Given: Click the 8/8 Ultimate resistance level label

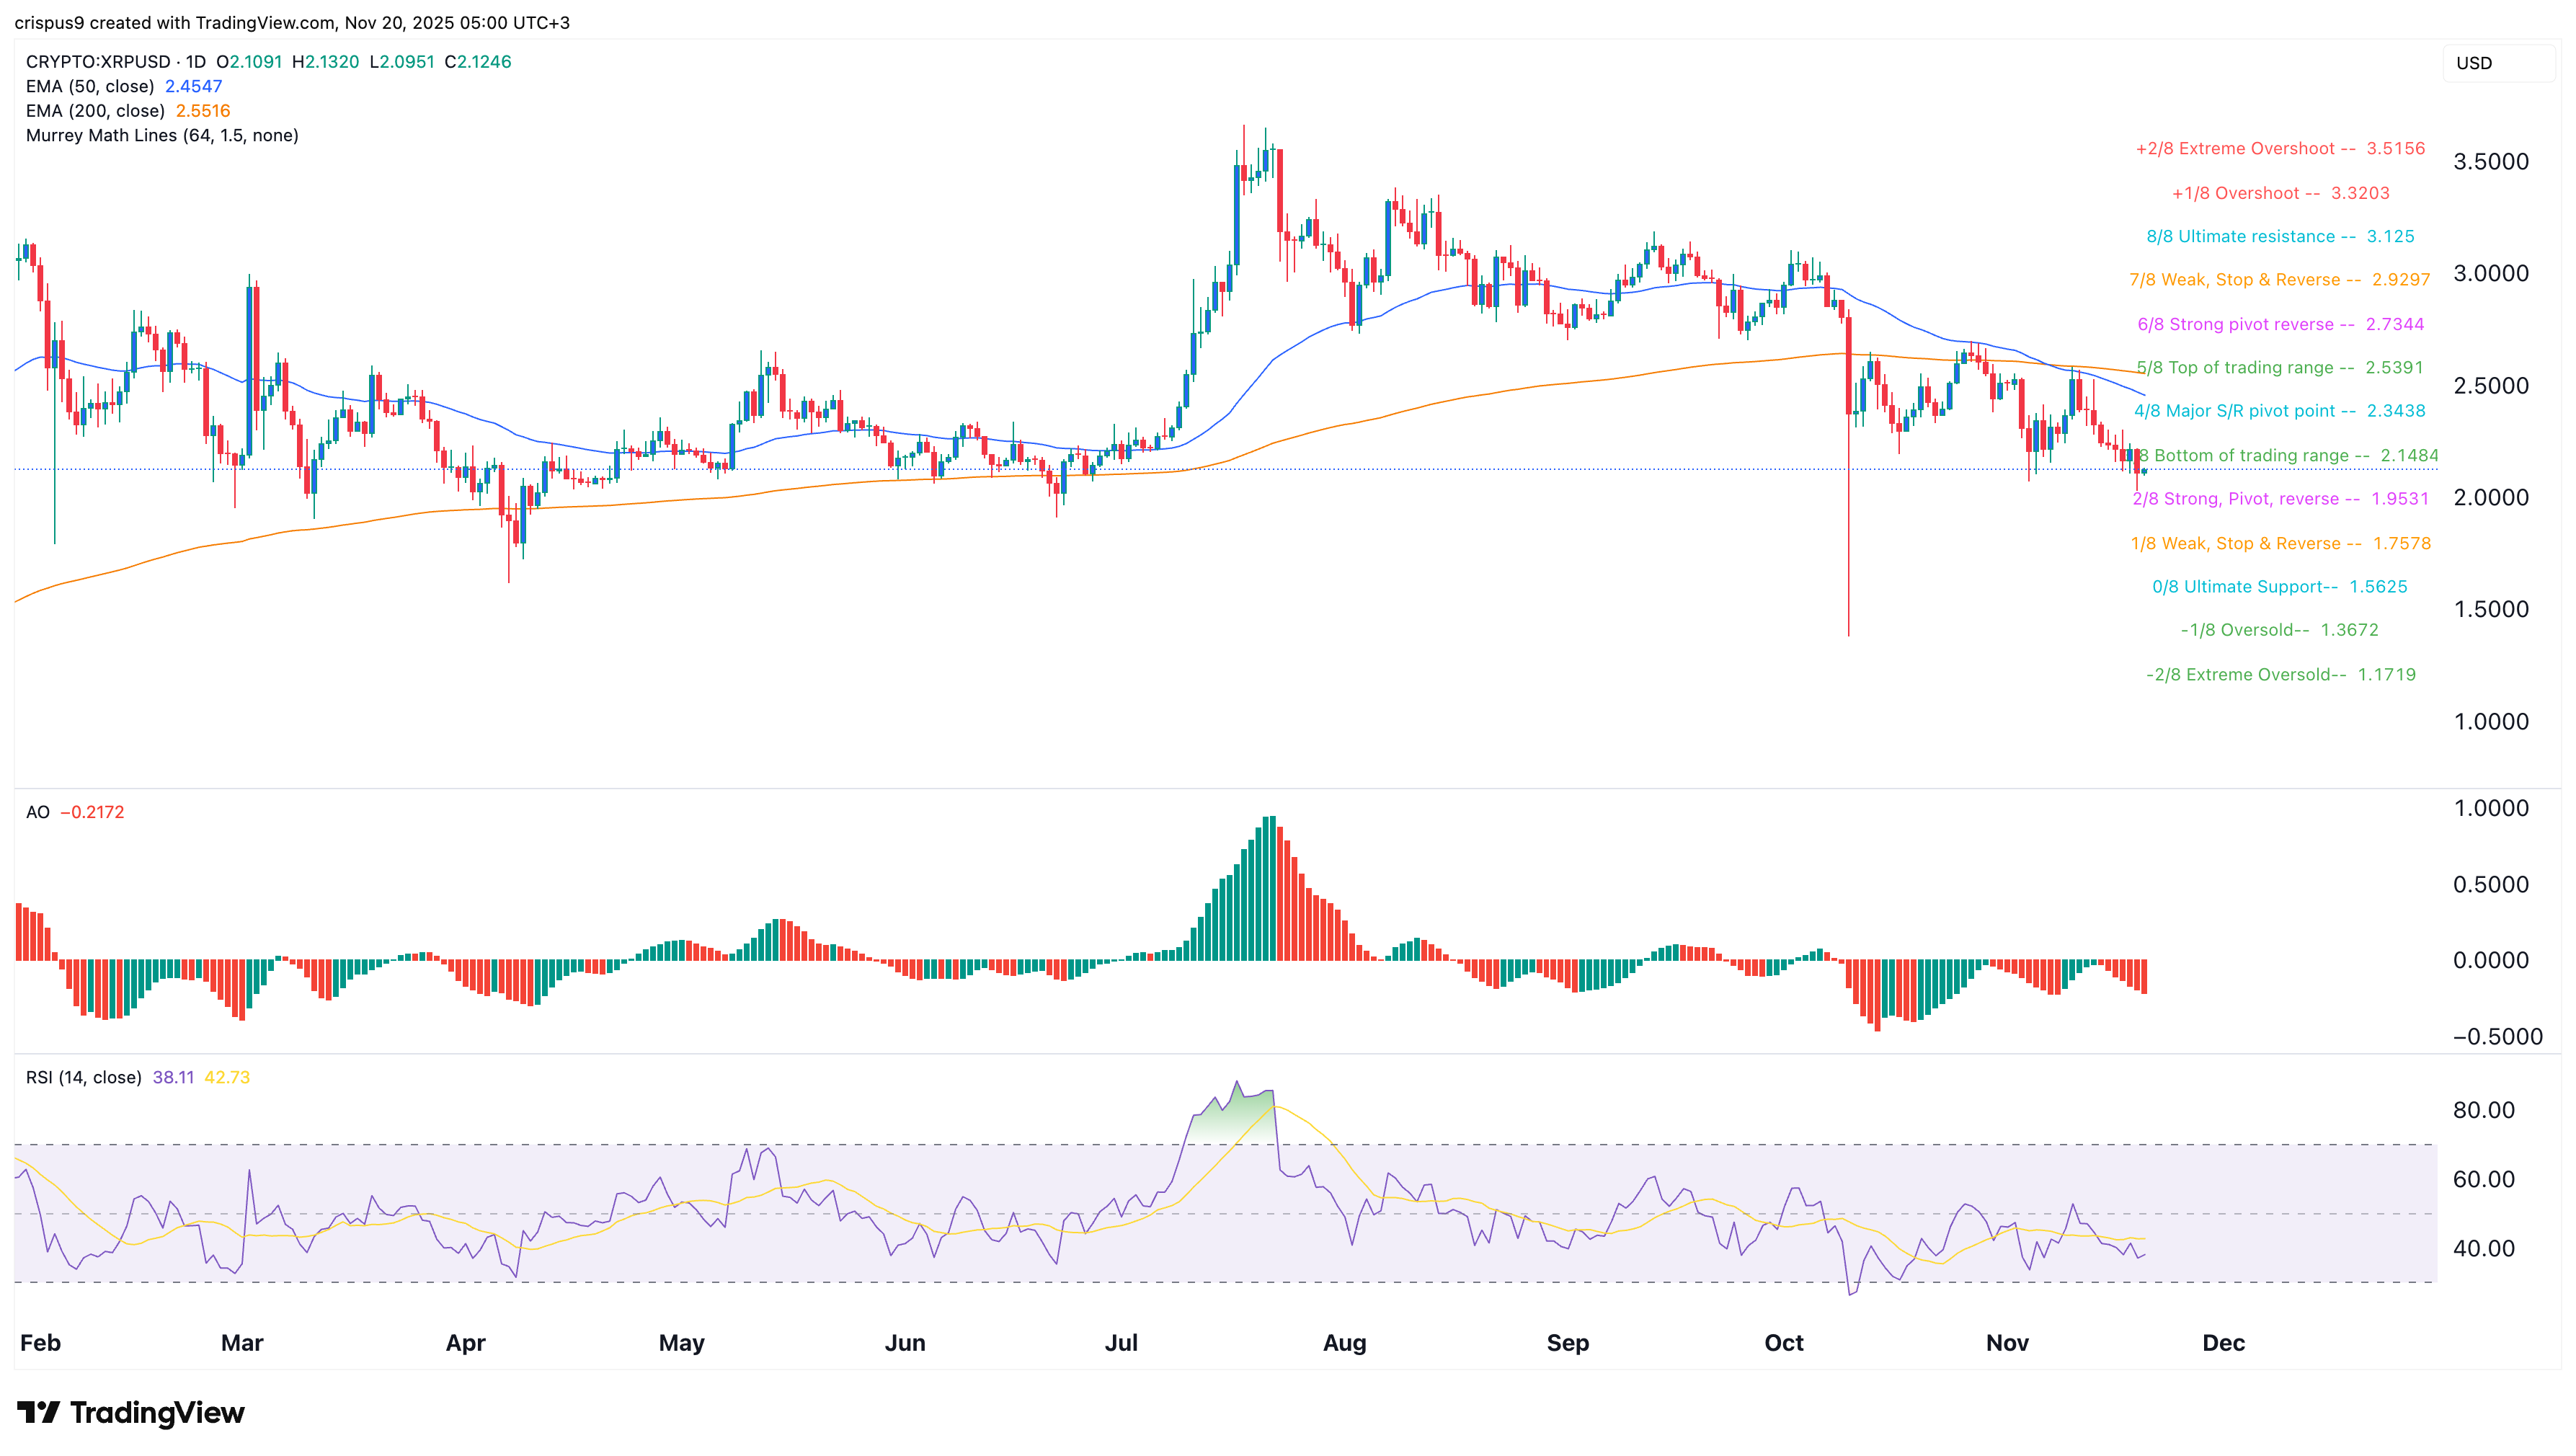Looking at the screenshot, I should (x=2279, y=237).
